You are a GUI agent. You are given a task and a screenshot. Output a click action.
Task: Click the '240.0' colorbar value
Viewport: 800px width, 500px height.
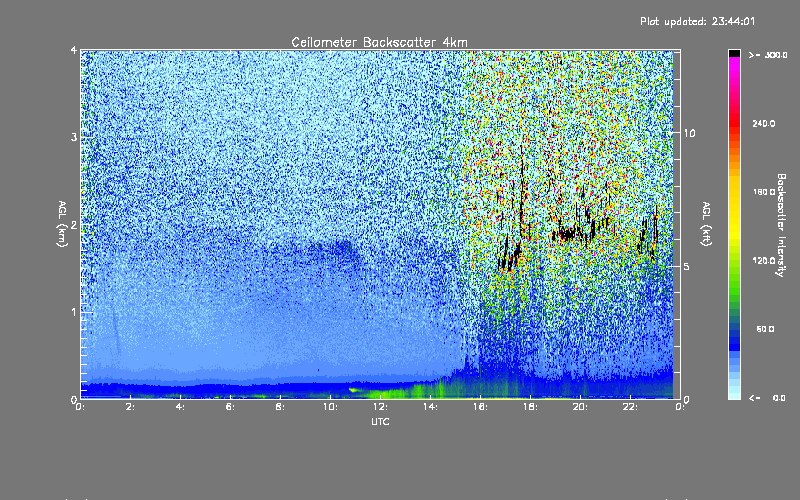click(764, 123)
